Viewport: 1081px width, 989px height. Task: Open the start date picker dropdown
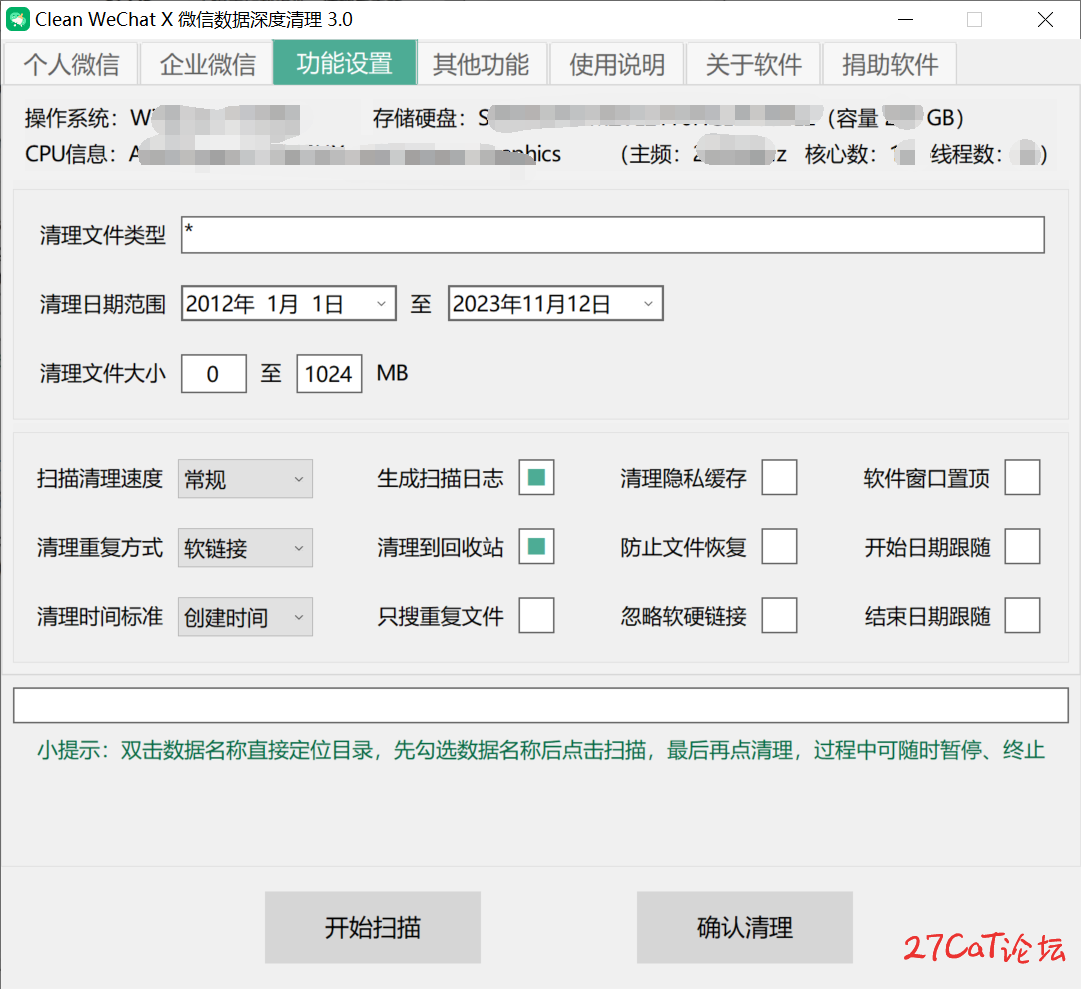(x=381, y=304)
